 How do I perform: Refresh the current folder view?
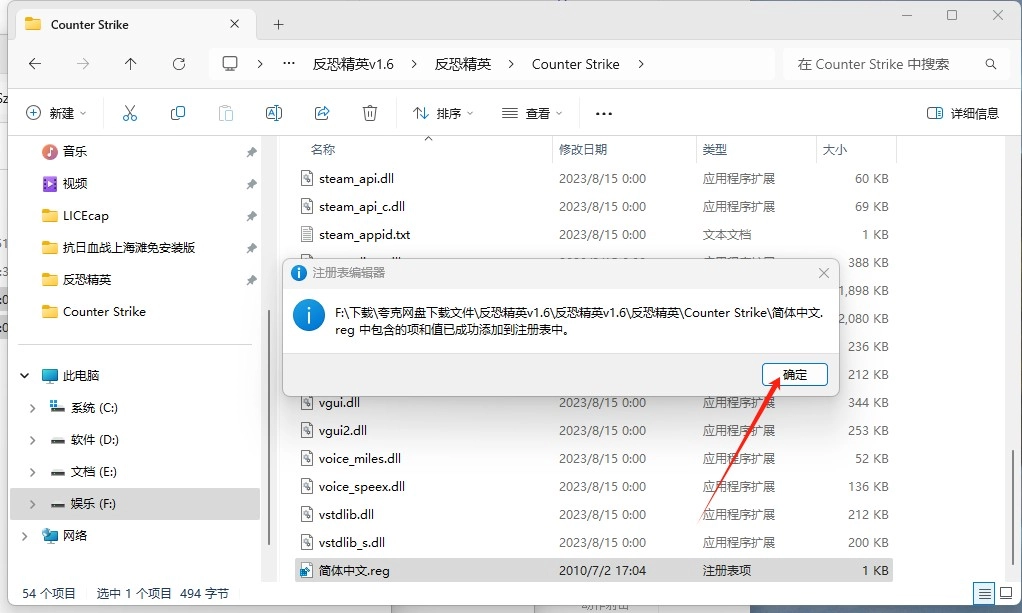179,64
